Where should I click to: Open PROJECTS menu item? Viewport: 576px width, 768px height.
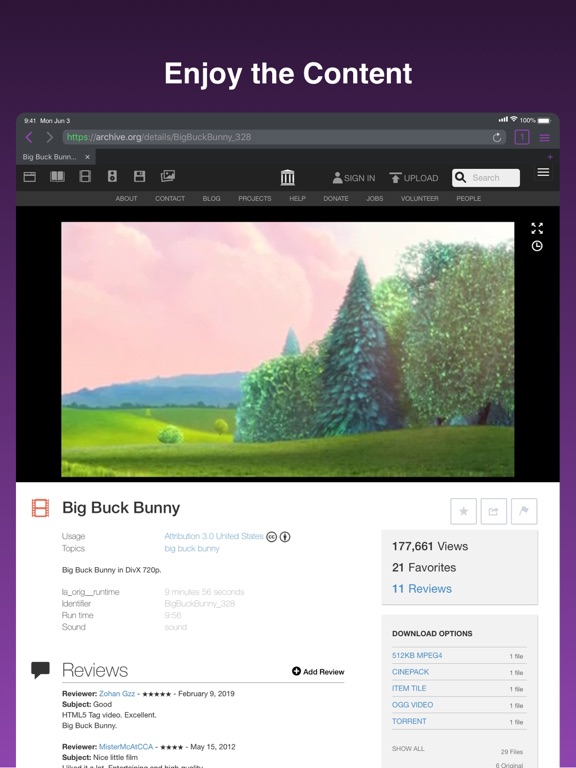[255, 198]
